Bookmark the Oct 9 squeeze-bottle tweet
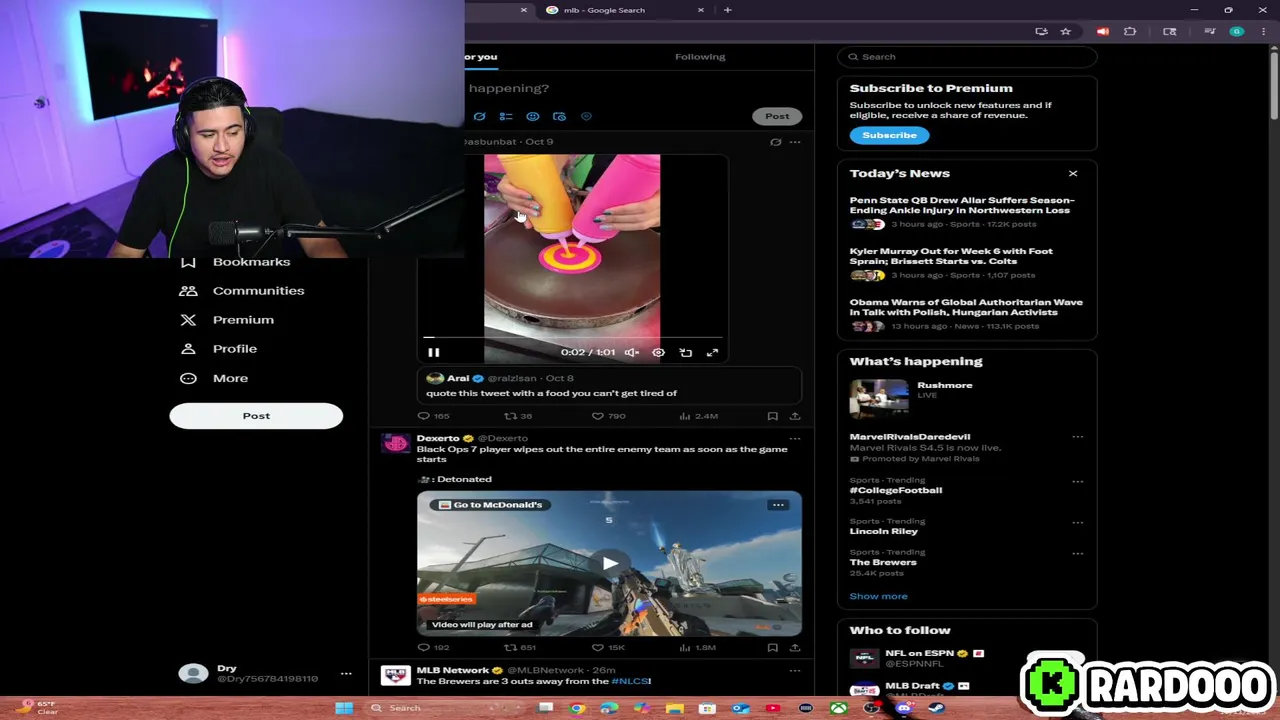This screenshot has width=1280, height=720. pyautogui.click(x=772, y=416)
